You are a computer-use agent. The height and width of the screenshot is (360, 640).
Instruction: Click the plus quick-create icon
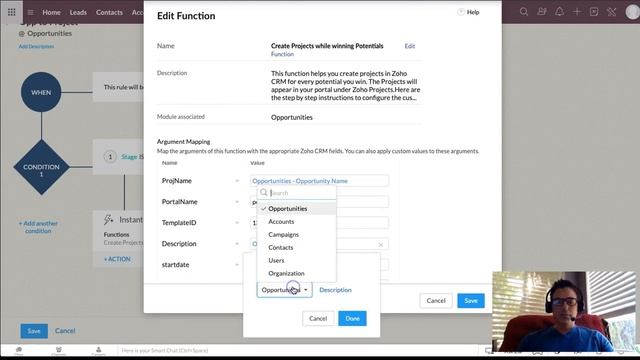[x=577, y=12]
